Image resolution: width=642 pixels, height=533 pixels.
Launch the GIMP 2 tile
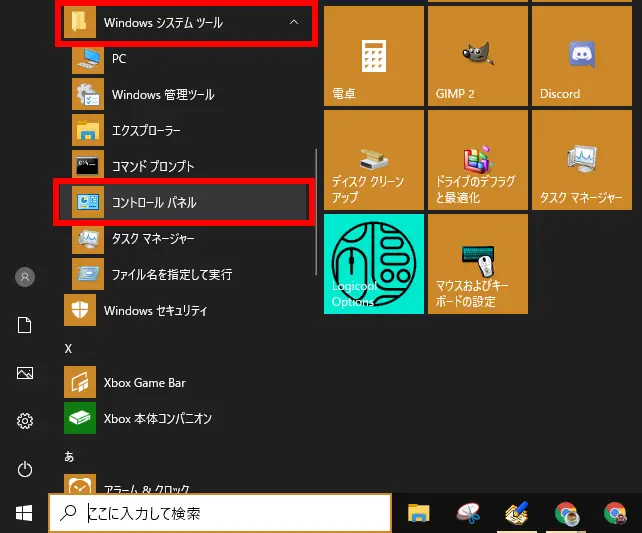pos(478,56)
